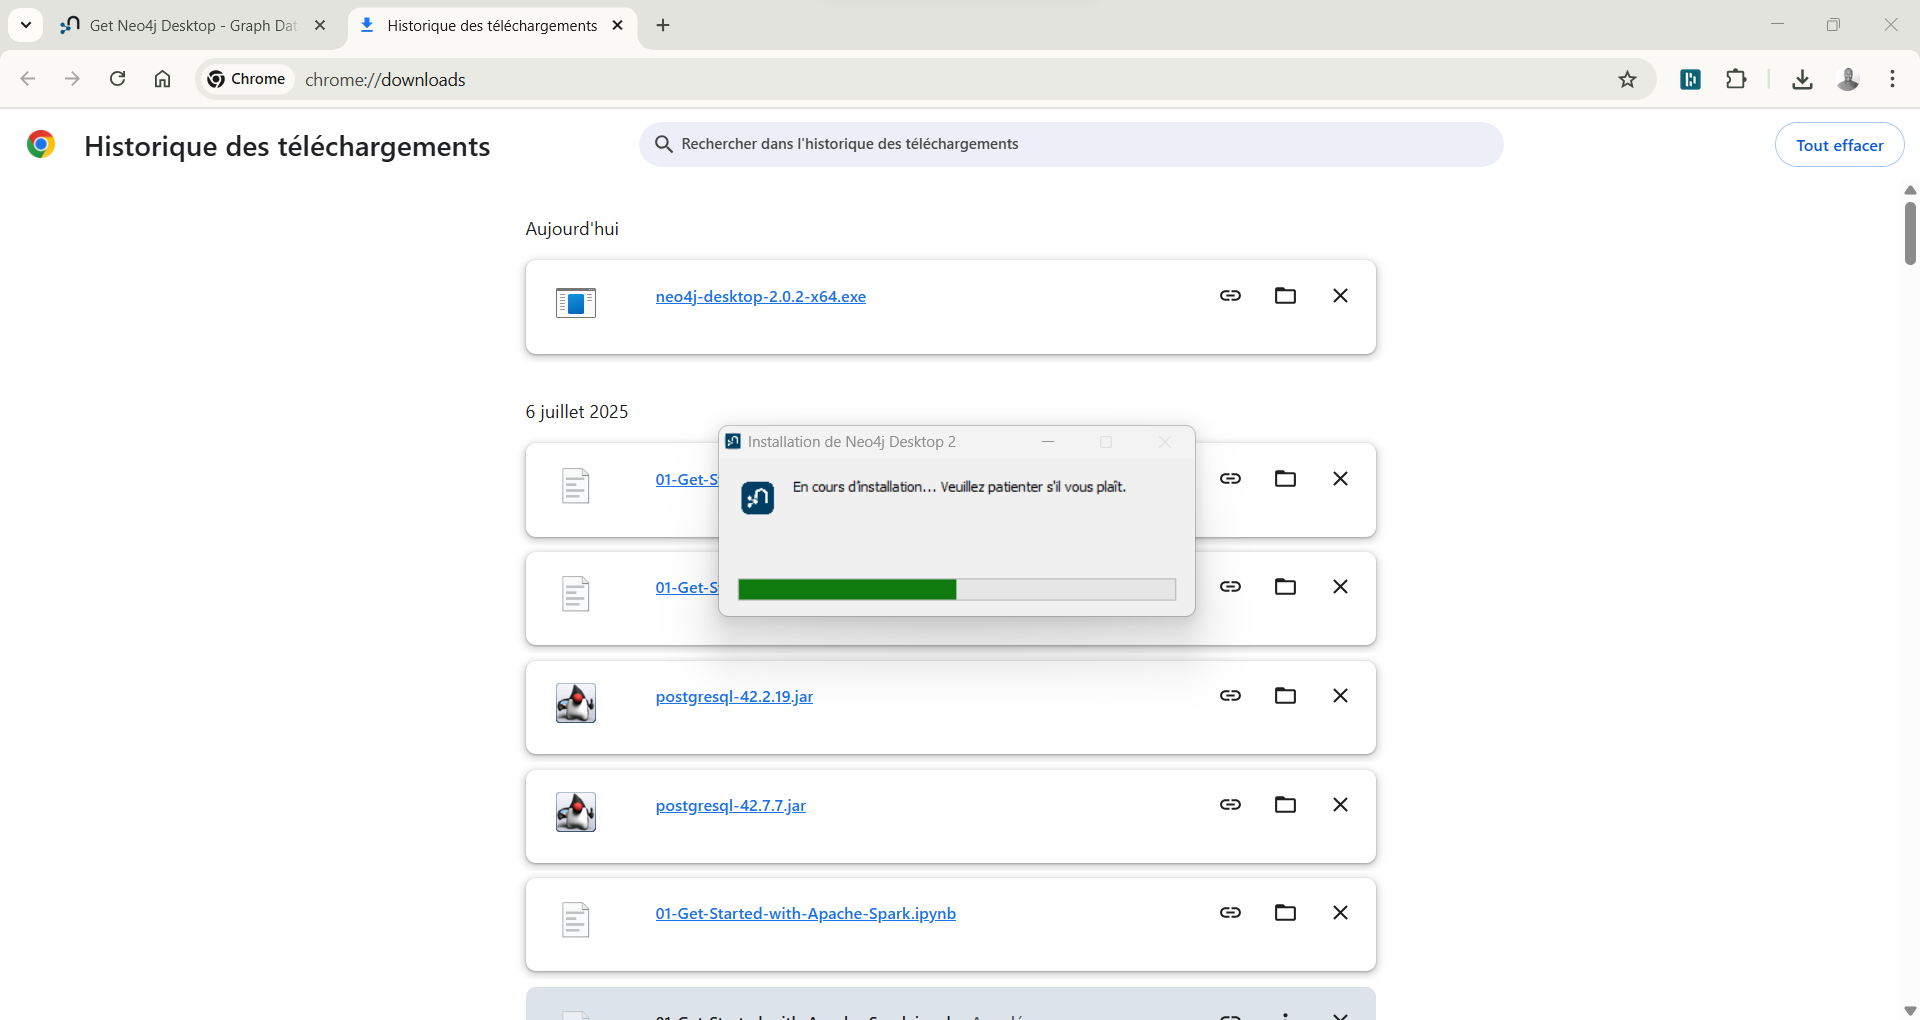Open 01-Get-Started-with-Apache-Spark.ipynb link
Image resolution: width=1920 pixels, height=1020 pixels.
pyautogui.click(x=806, y=914)
